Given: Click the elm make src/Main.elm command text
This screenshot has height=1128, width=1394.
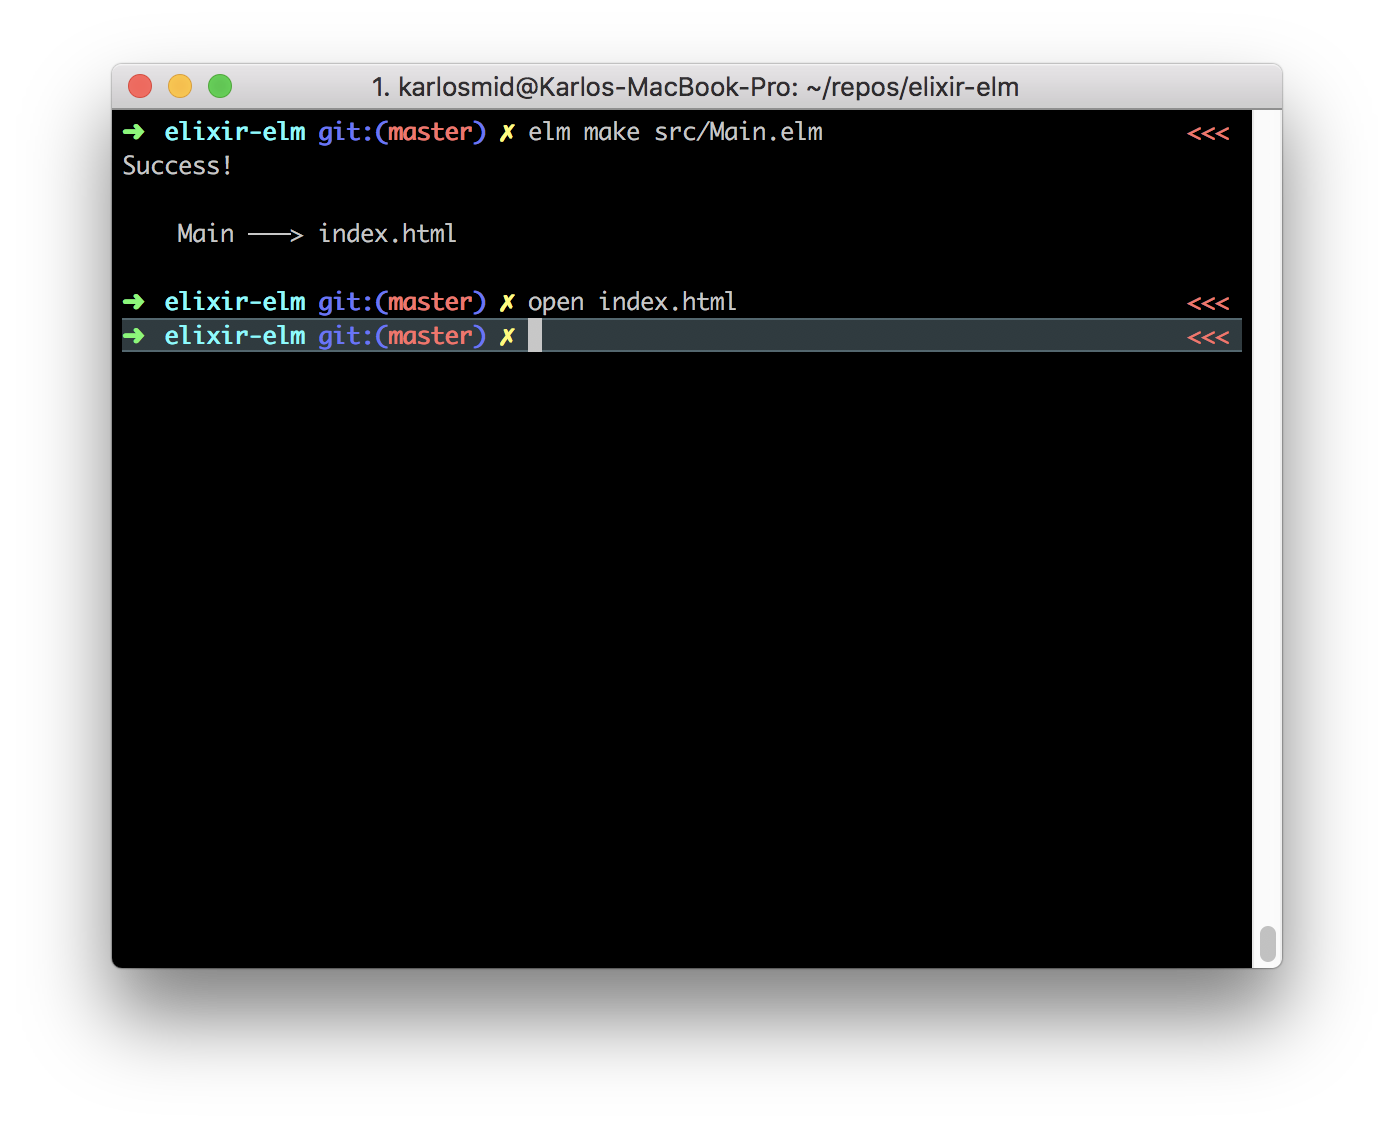Looking at the screenshot, I should (676, 131).
